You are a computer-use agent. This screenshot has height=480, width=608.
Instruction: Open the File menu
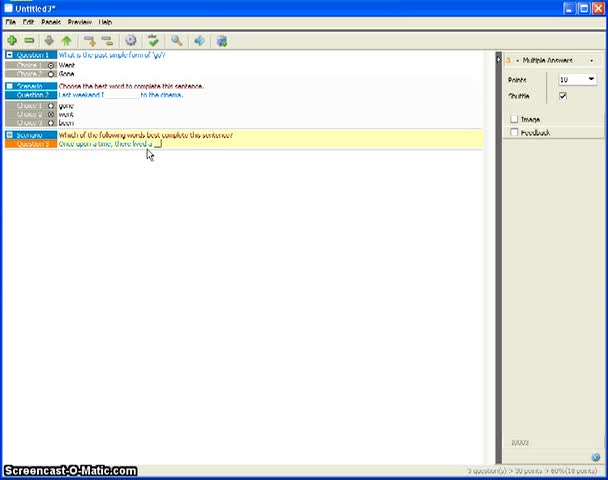(x=10, y=22)
